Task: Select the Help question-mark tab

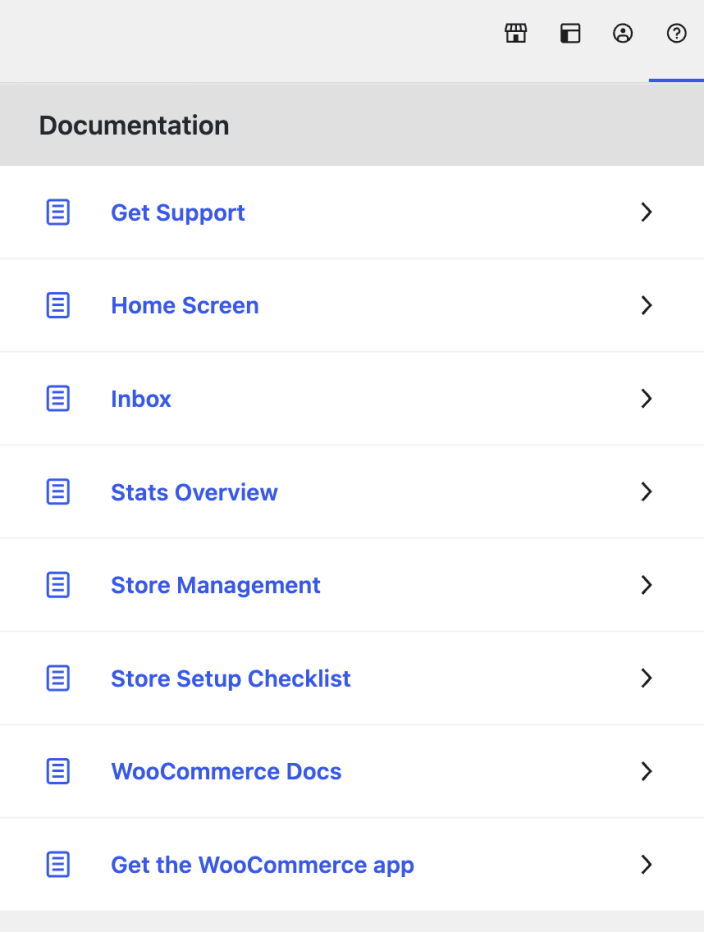Action: [676, 33]
